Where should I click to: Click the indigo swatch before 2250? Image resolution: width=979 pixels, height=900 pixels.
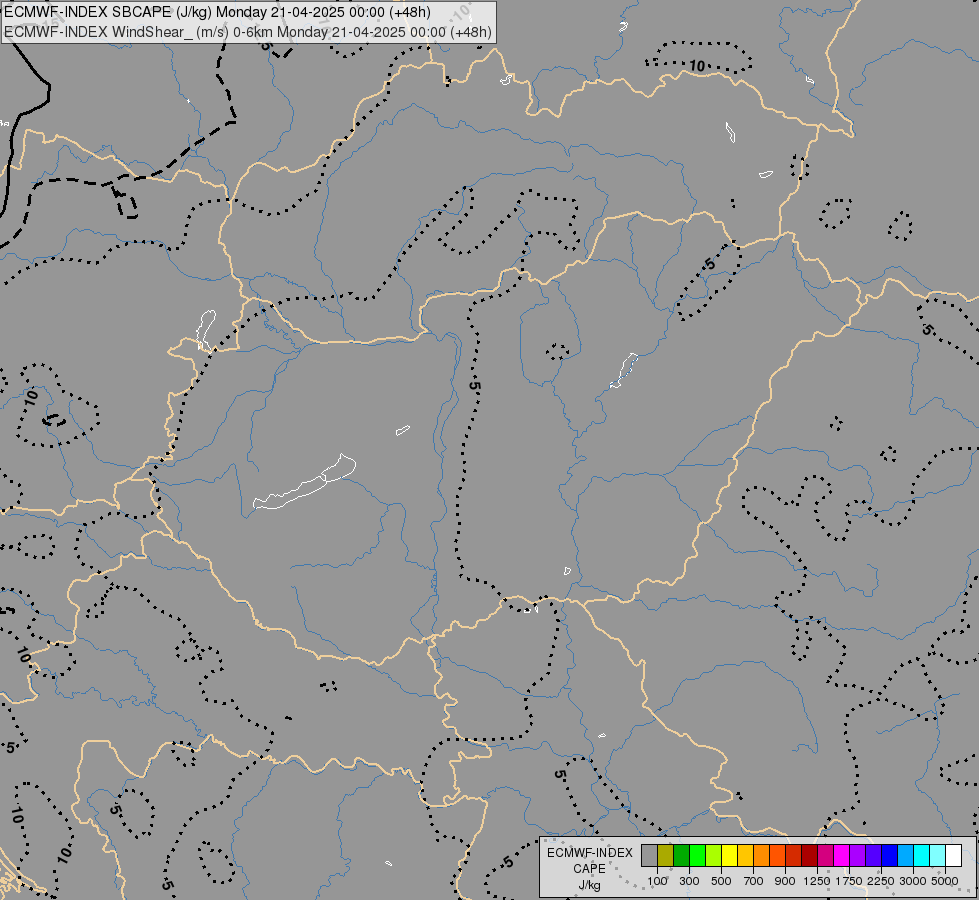pyautogui.click(x=873, y=856)
